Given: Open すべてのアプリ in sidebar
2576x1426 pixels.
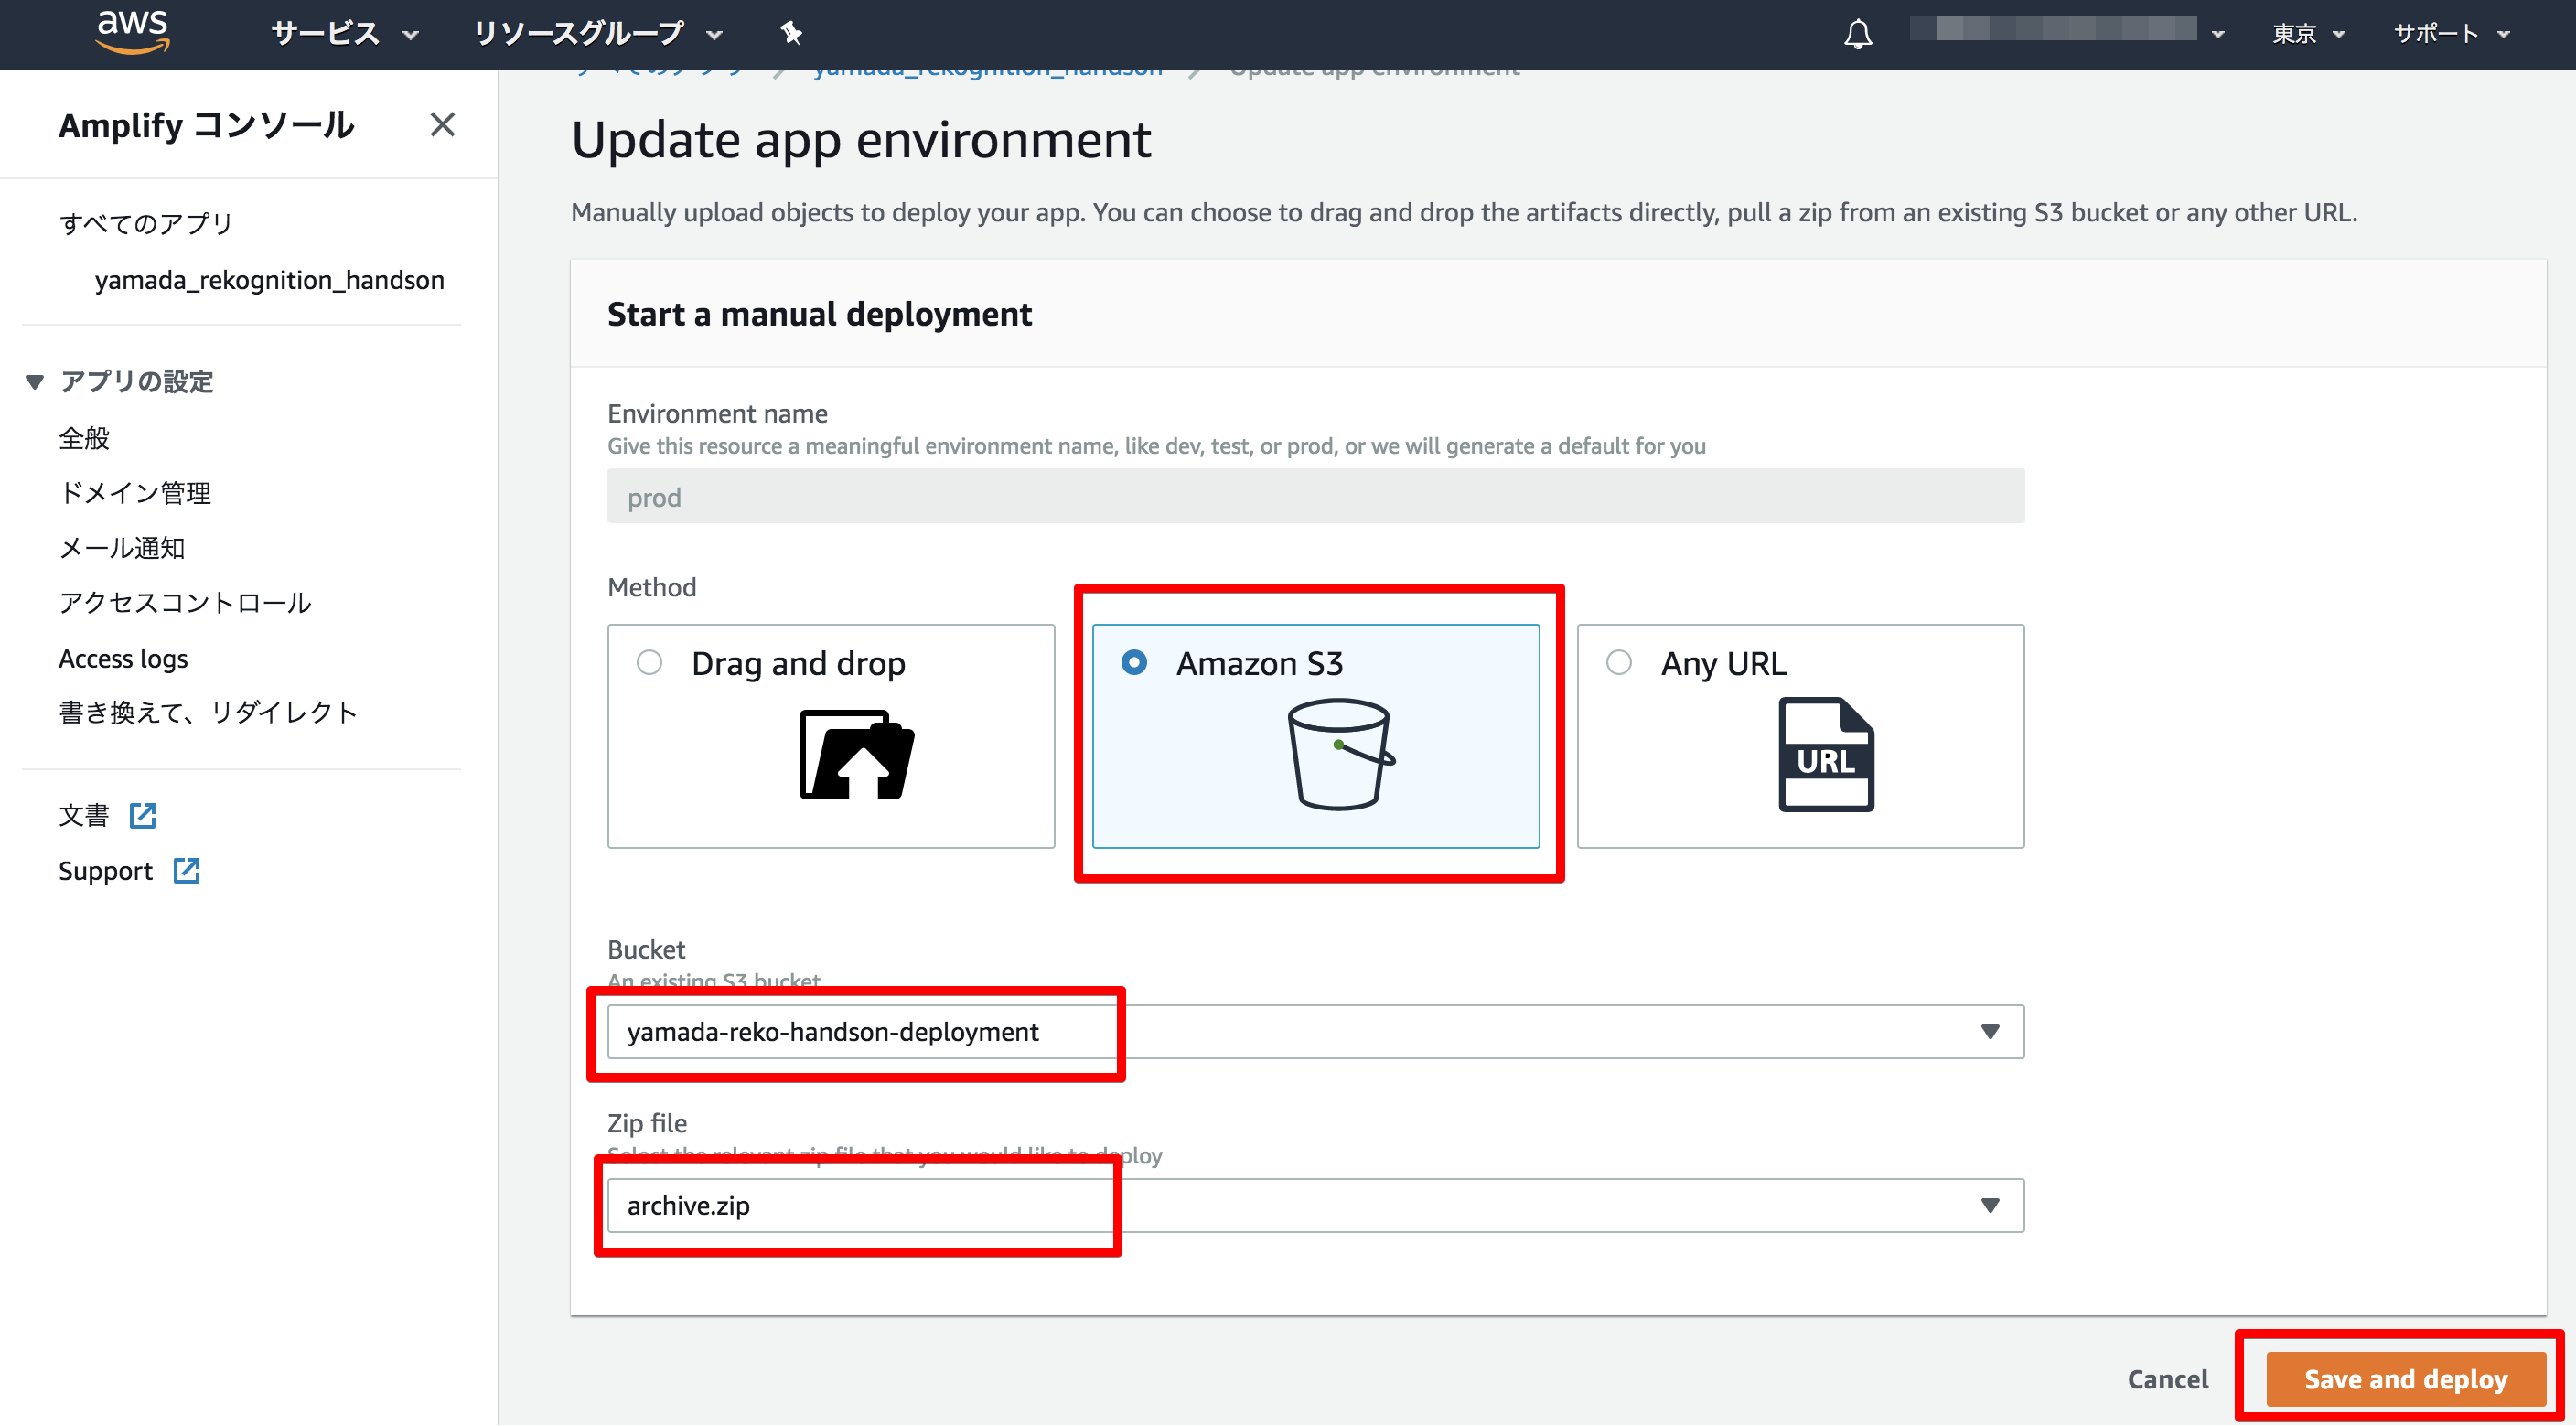Looking at the screenshot, I should click(x=146, y=223).
